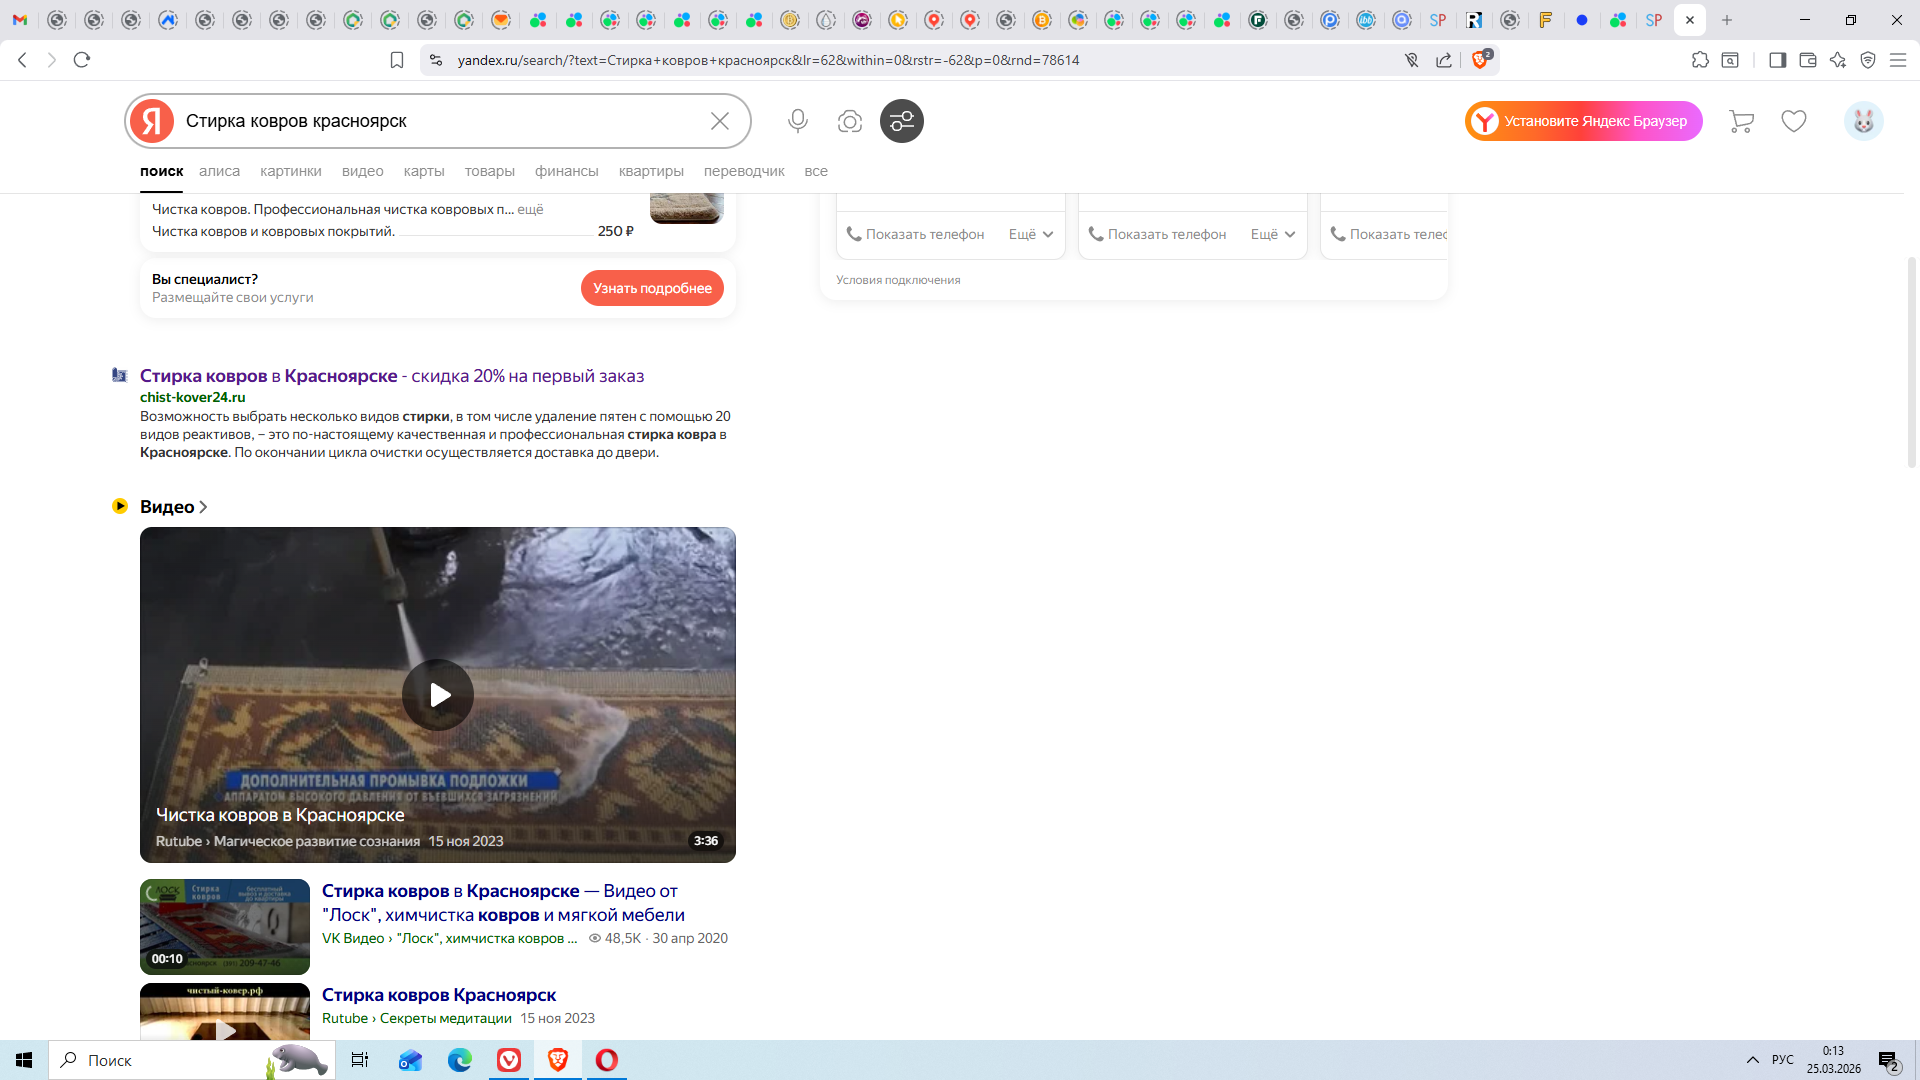Switch to the картинки tab
This screenshot has width=1920, height=1080.
click(290, 171)
